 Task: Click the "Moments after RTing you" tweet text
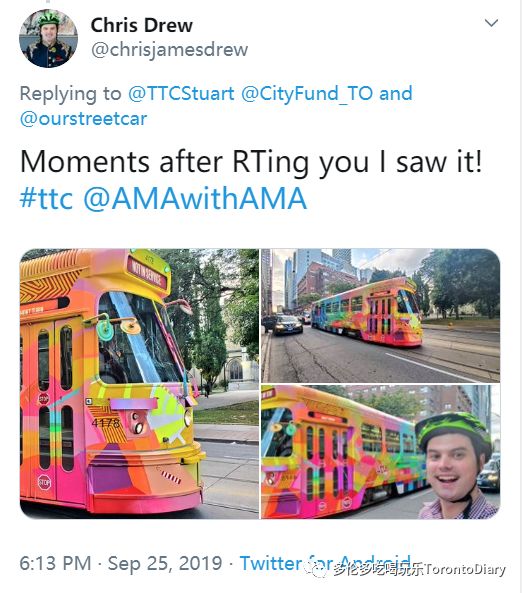point(251,162)
